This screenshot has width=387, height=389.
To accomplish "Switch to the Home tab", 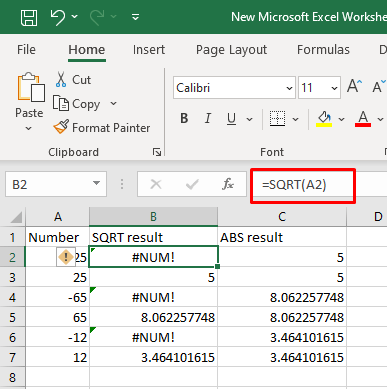I will (x=87, y=50).
